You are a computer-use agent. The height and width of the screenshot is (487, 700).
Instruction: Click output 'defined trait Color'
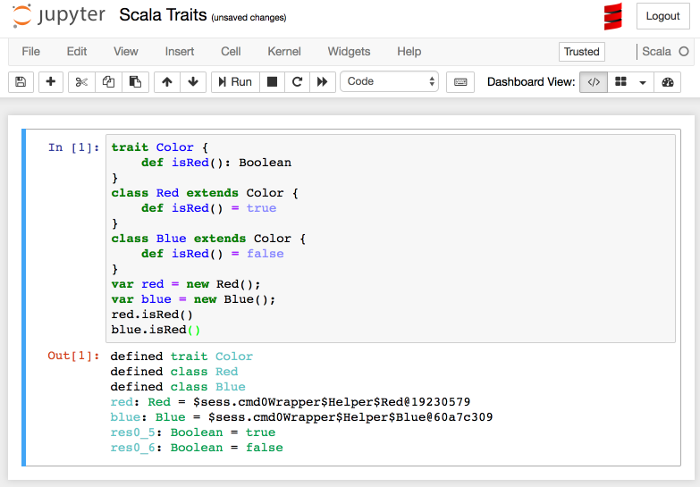click(x=182, y=356)
